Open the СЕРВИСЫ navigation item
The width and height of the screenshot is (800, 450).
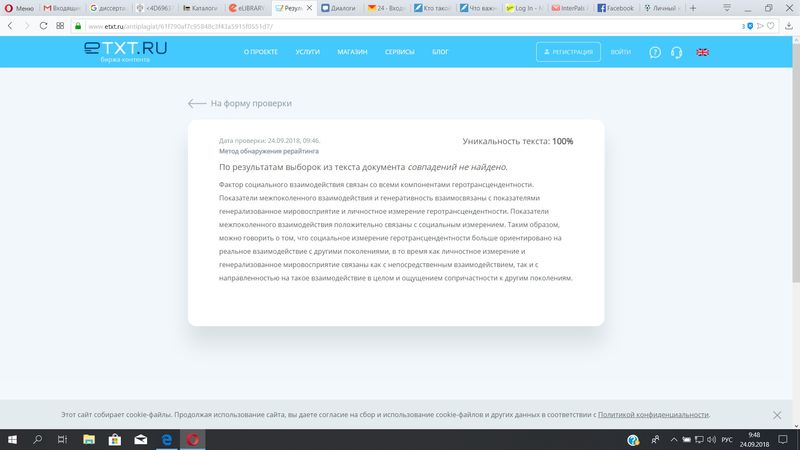[400, 52]
